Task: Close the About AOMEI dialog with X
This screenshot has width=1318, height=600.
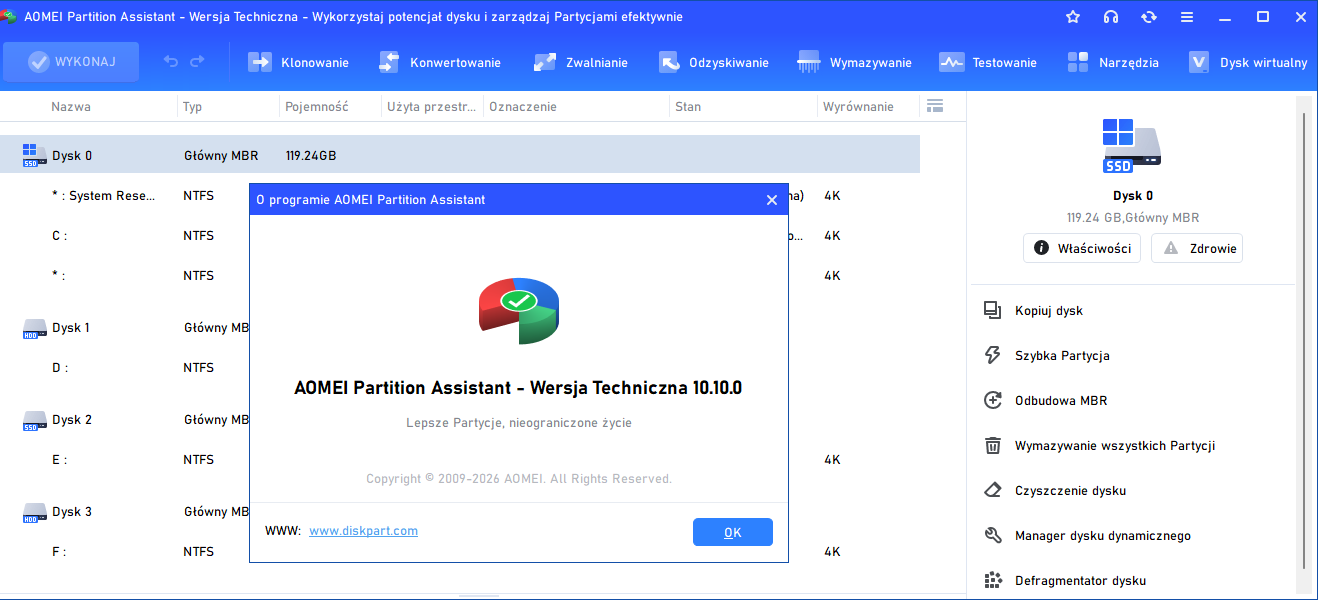Action: click(772, 200)
